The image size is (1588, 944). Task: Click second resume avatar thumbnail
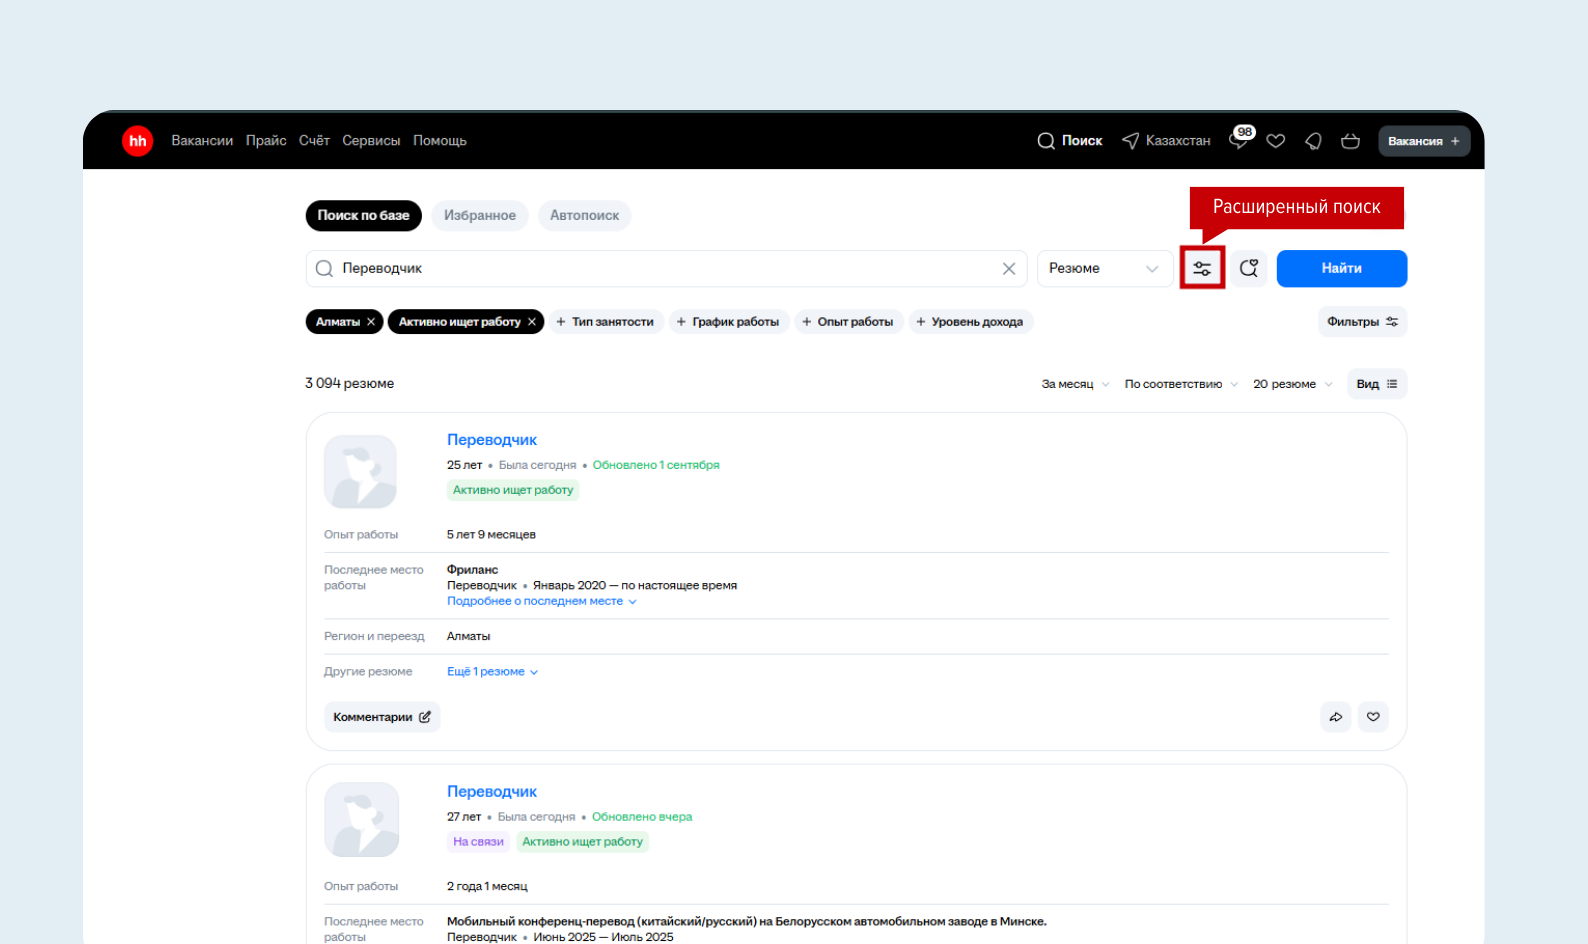pos(361,820)
